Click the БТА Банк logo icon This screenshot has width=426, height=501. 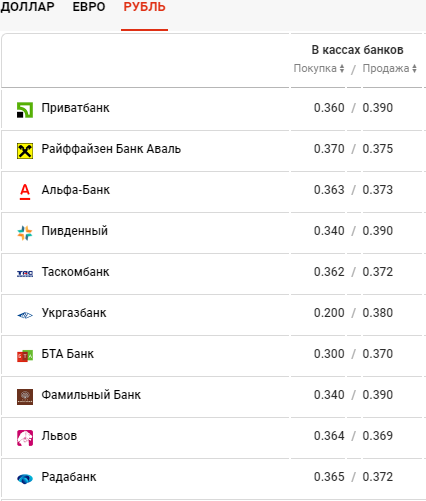tap(25, 356)
